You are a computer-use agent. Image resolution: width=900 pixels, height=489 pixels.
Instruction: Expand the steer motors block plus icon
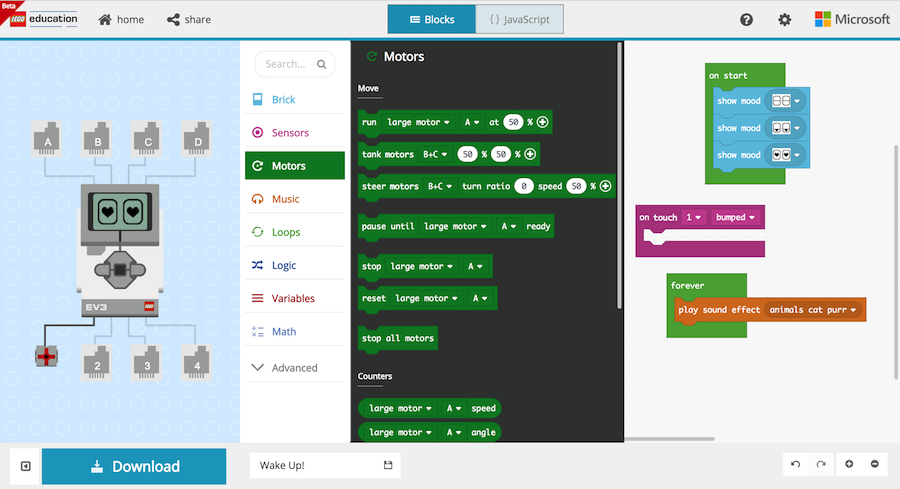(605, 186)
